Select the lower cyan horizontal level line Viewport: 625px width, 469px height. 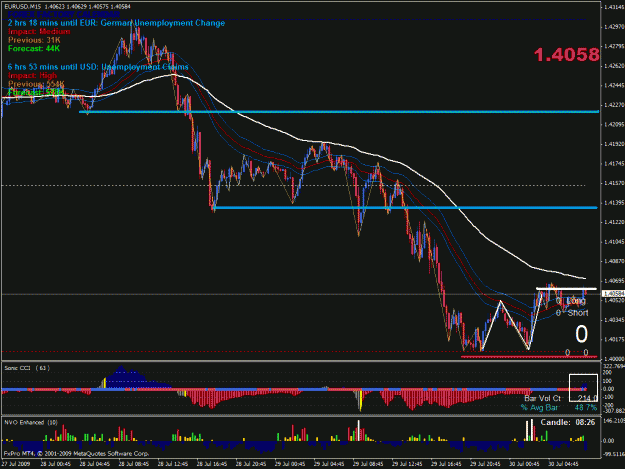tap(405, 208)
